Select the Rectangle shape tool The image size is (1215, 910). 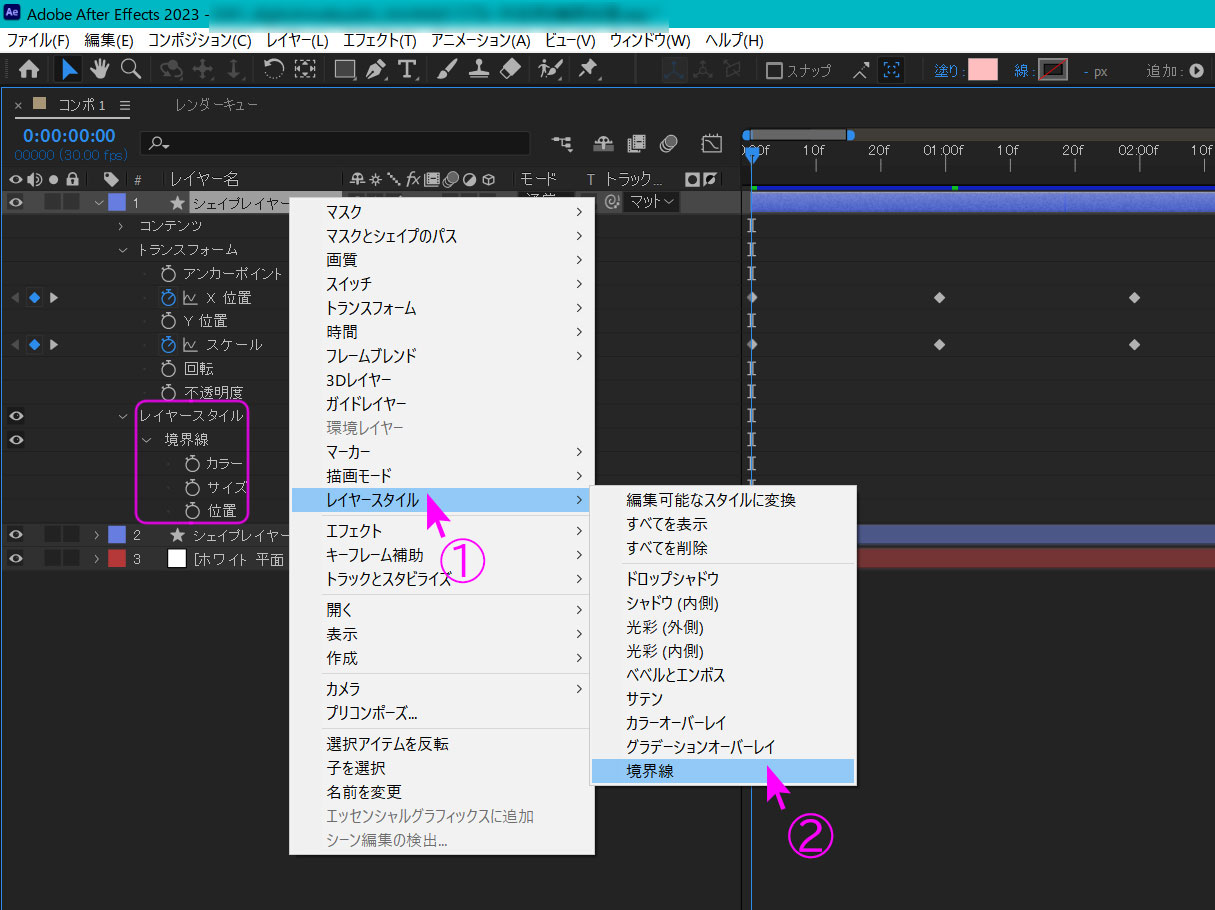coord(345,69)
